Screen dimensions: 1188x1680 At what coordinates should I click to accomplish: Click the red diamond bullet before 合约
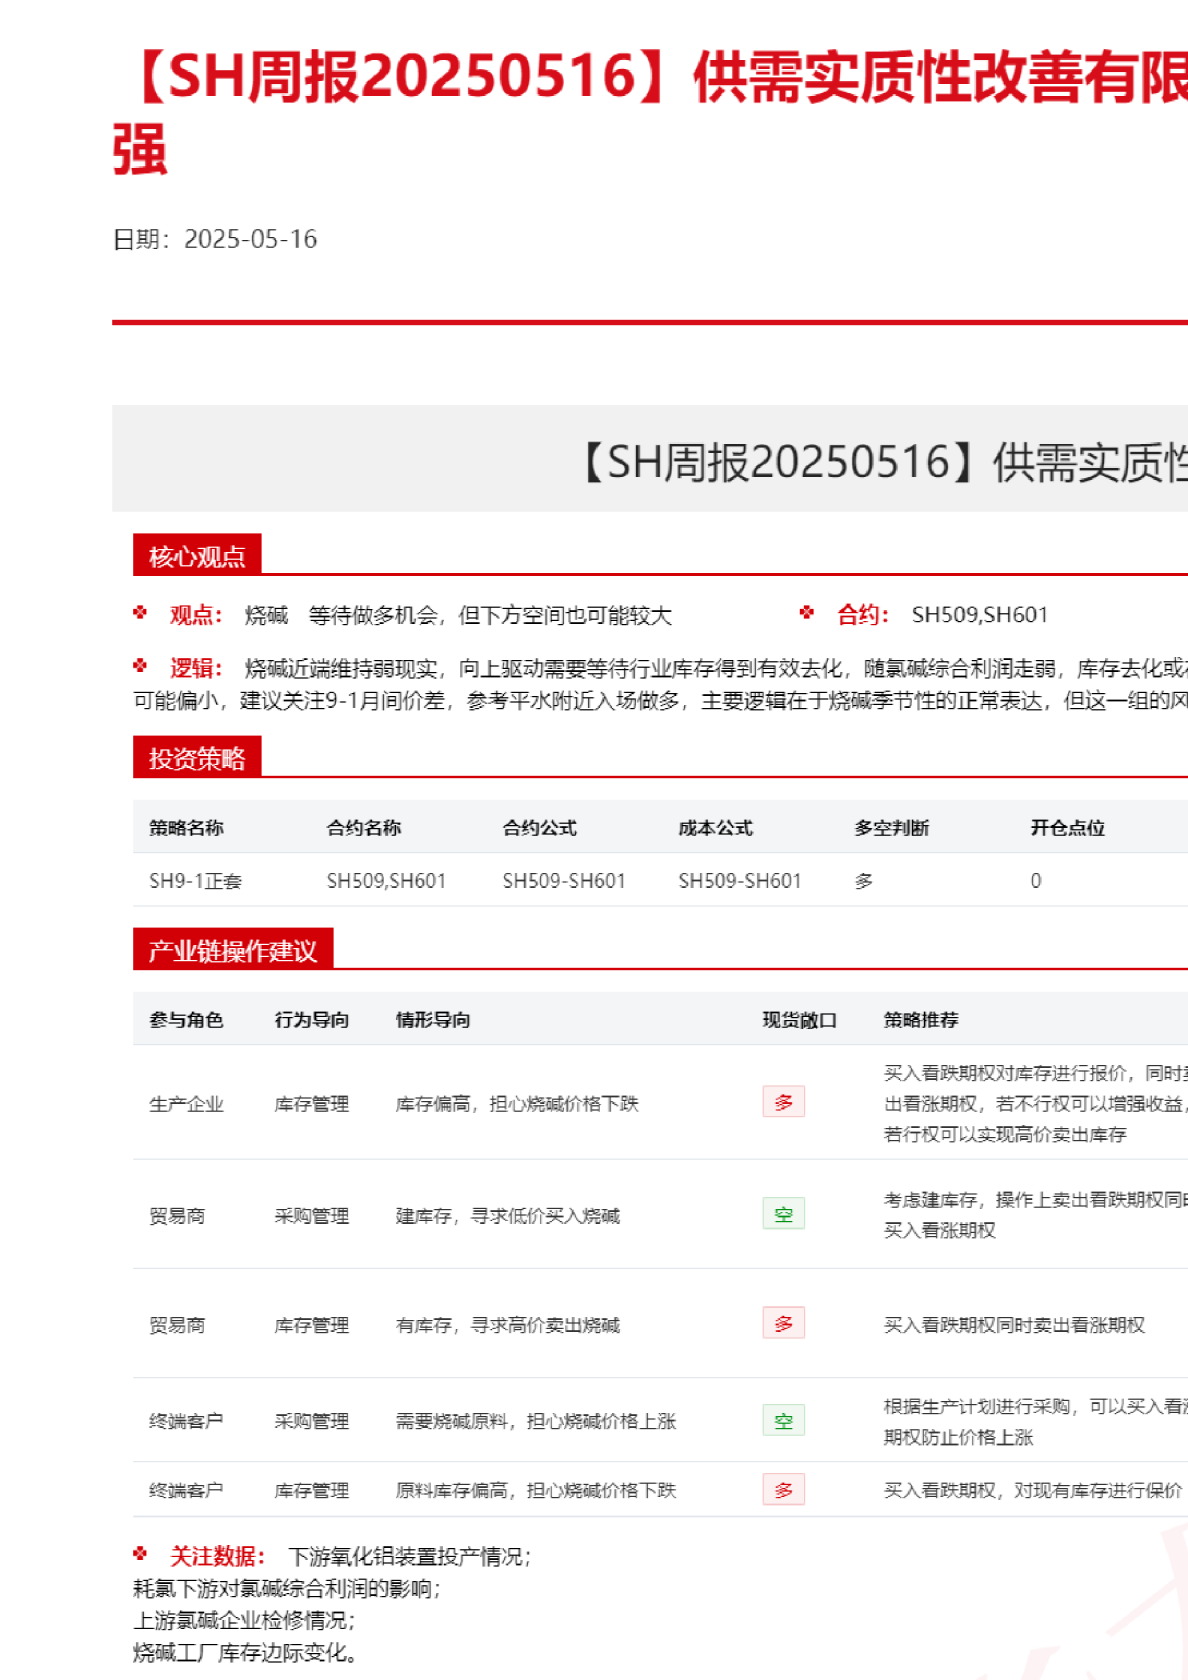click(x=807, y=613)
